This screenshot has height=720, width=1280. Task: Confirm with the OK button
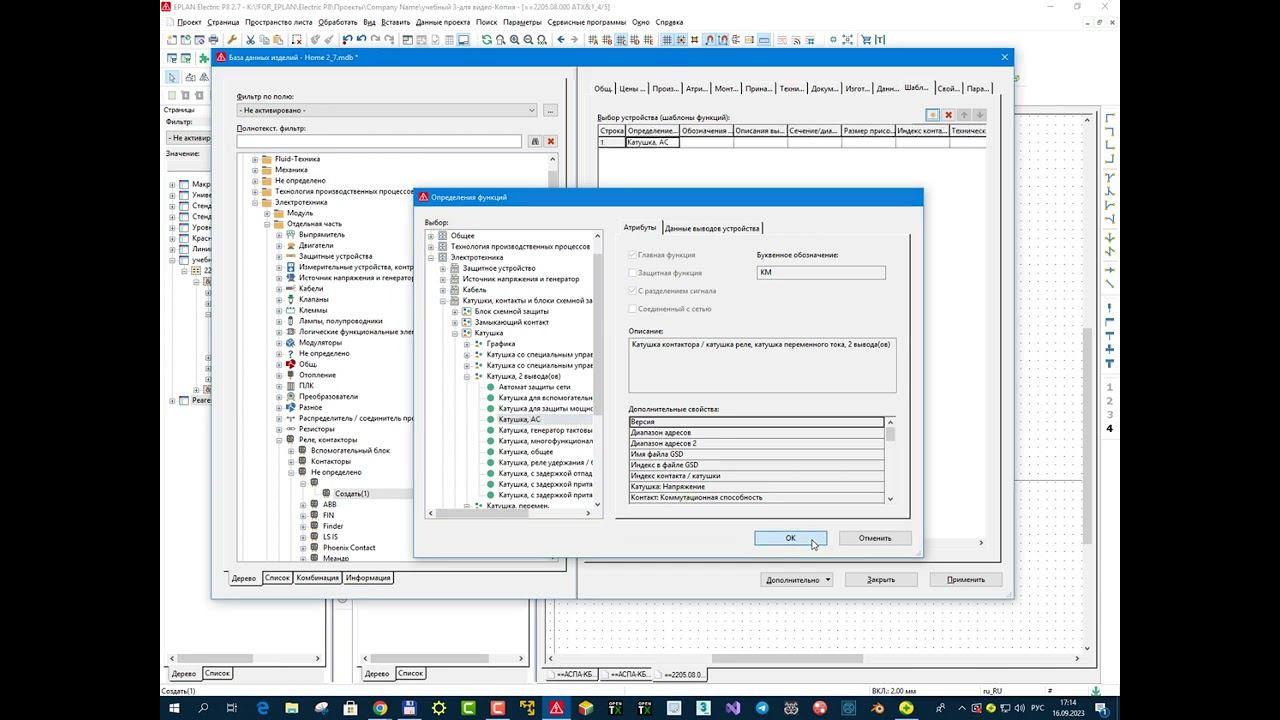coord(790,538)
